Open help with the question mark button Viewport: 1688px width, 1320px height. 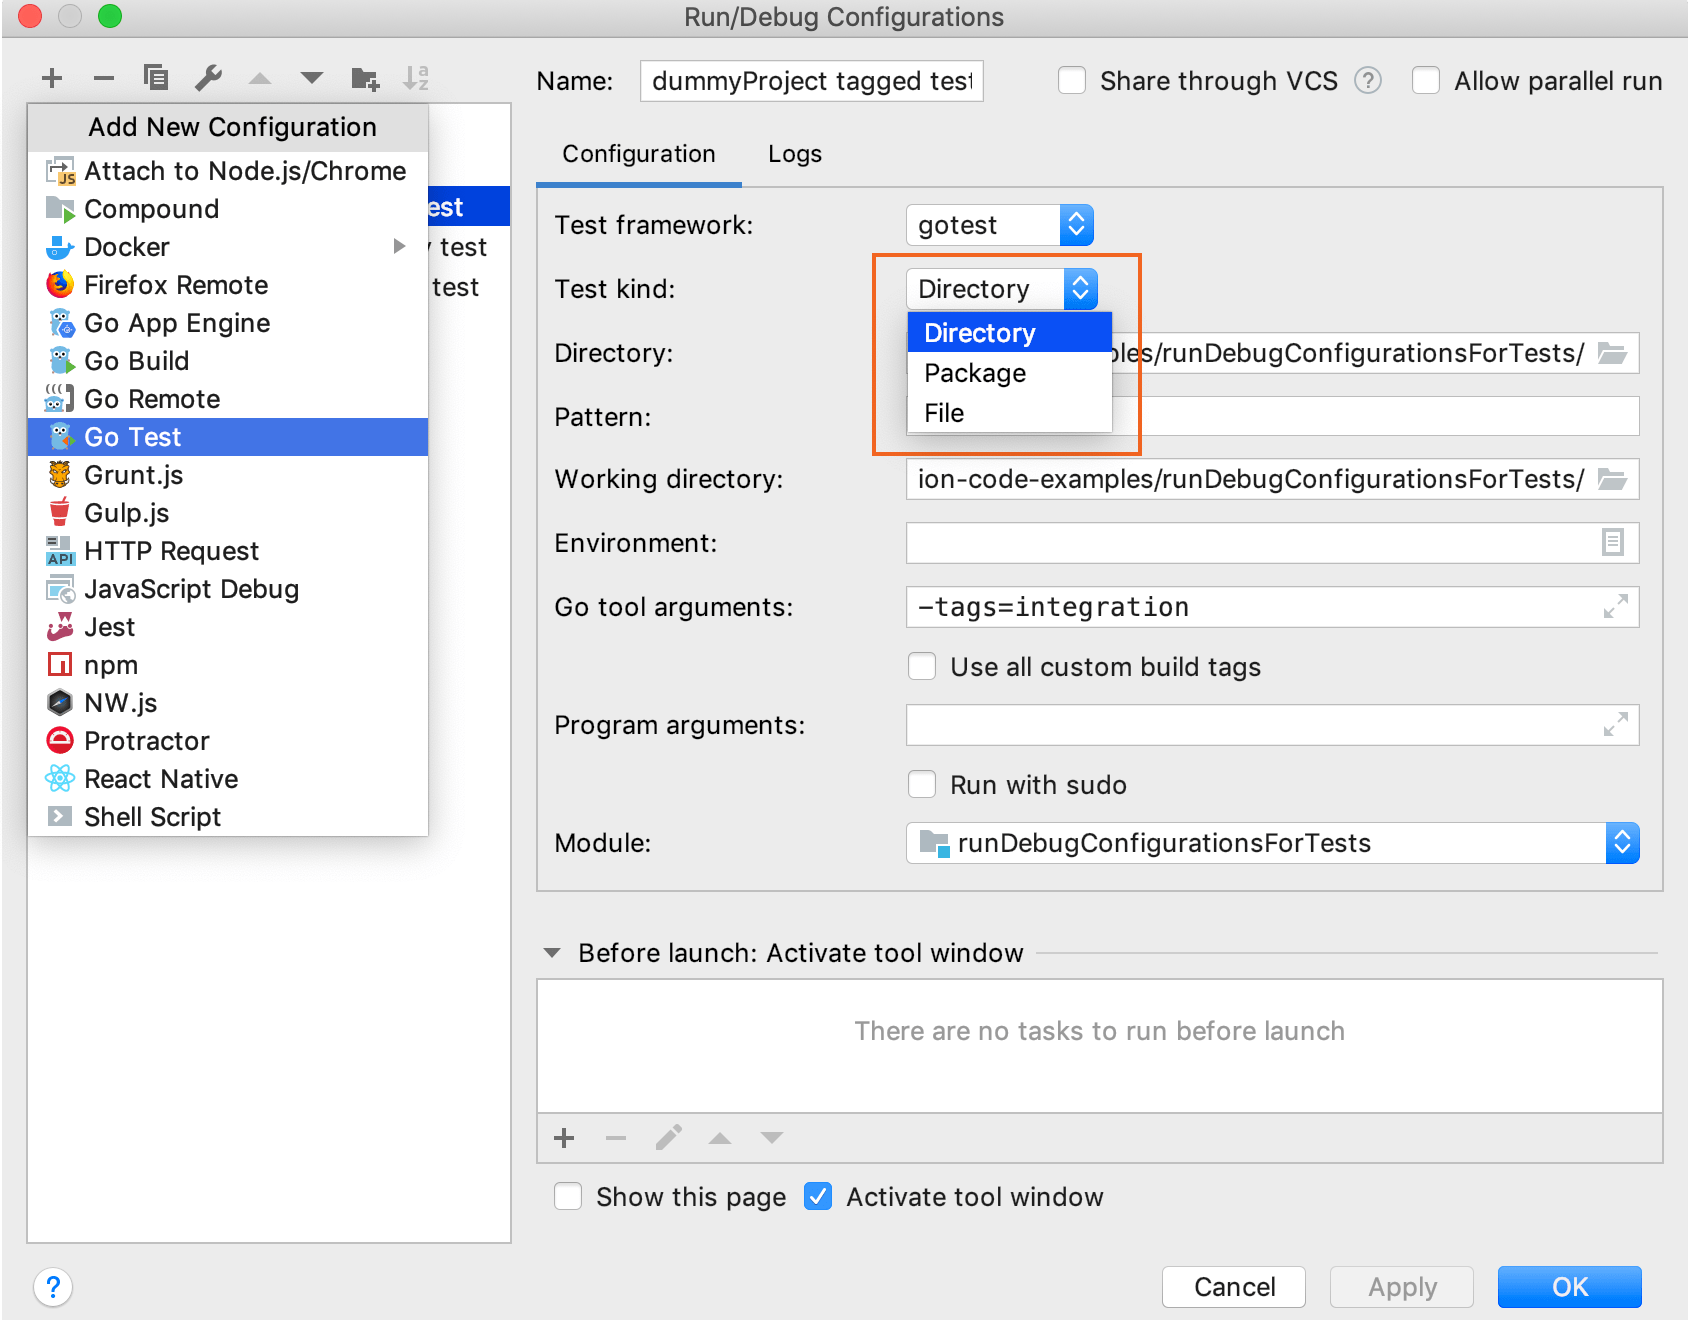point(53,1287)
